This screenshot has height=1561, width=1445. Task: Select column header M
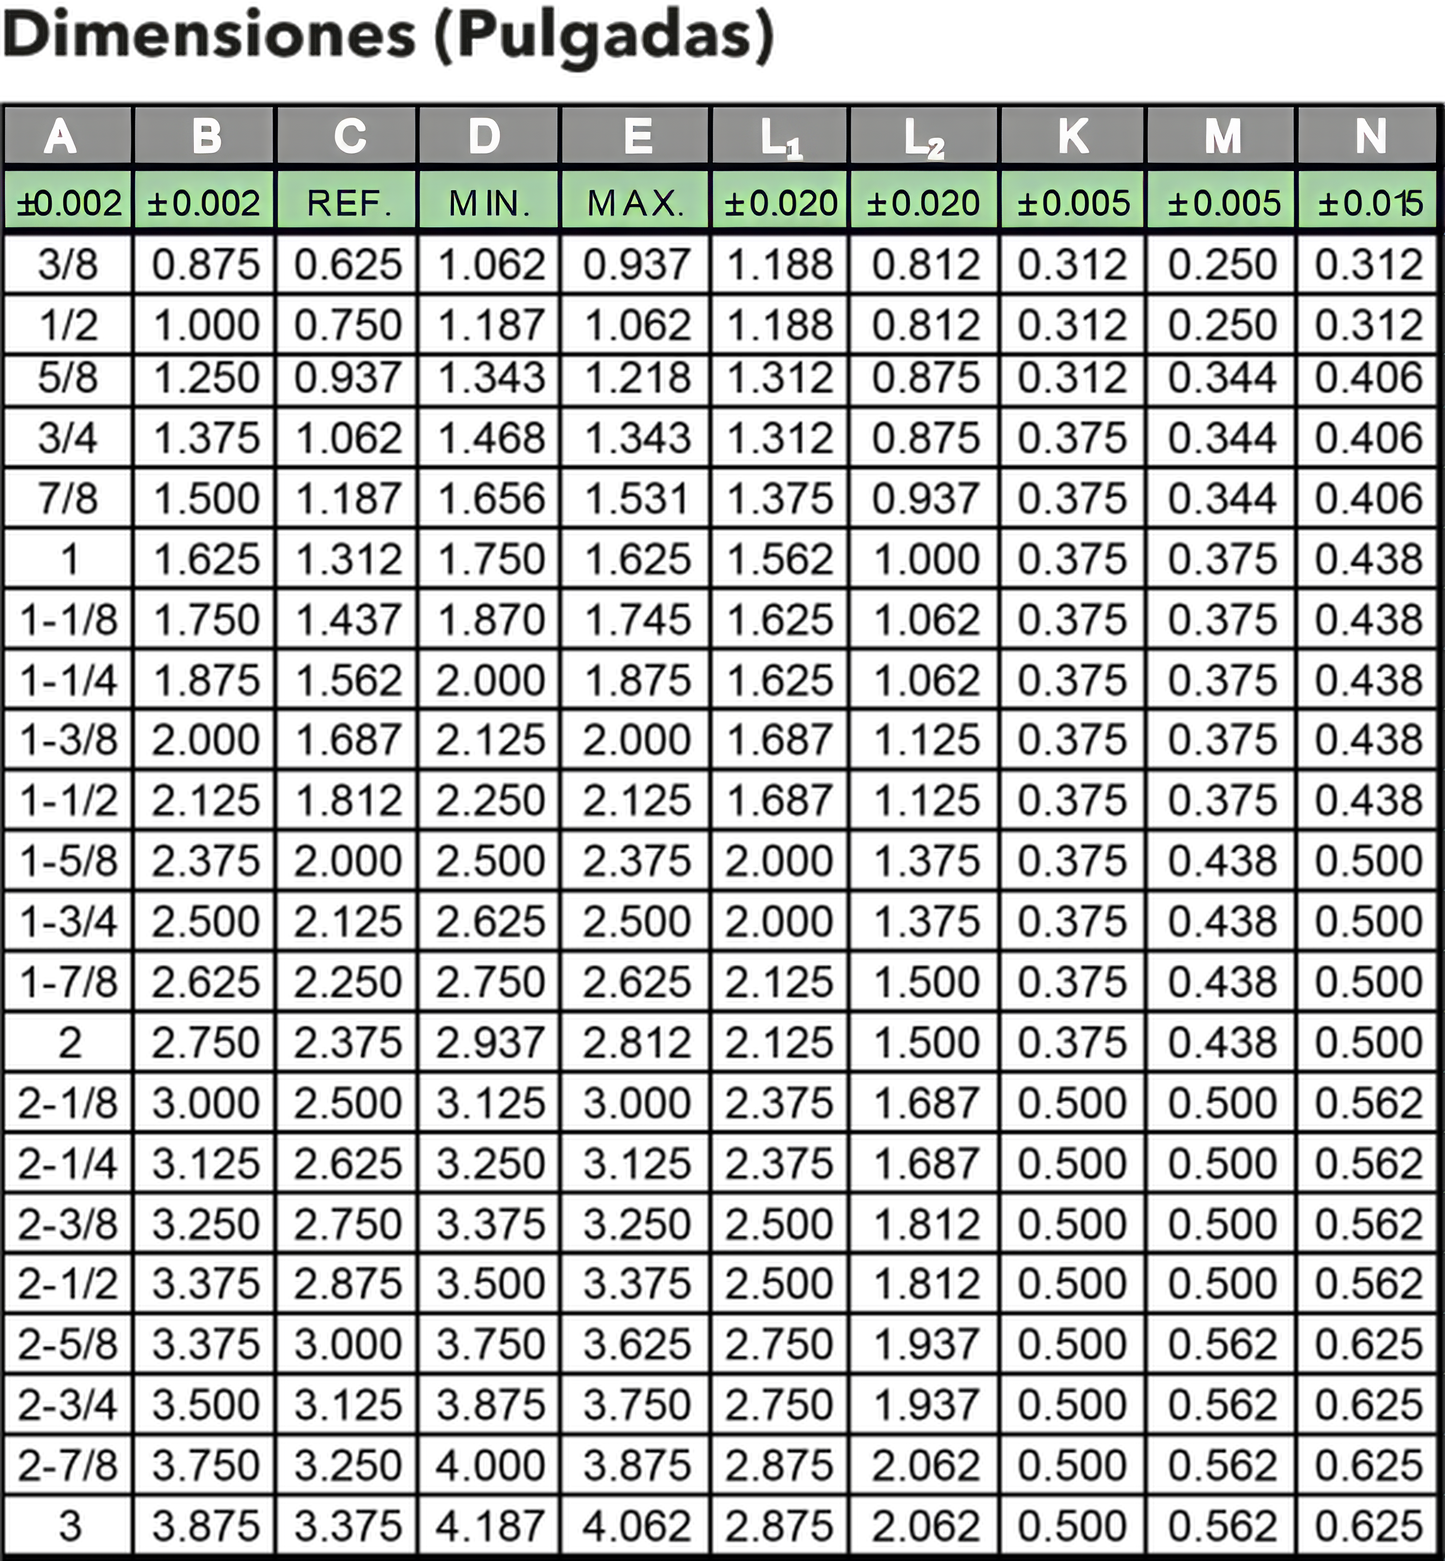coord(1221,136)
